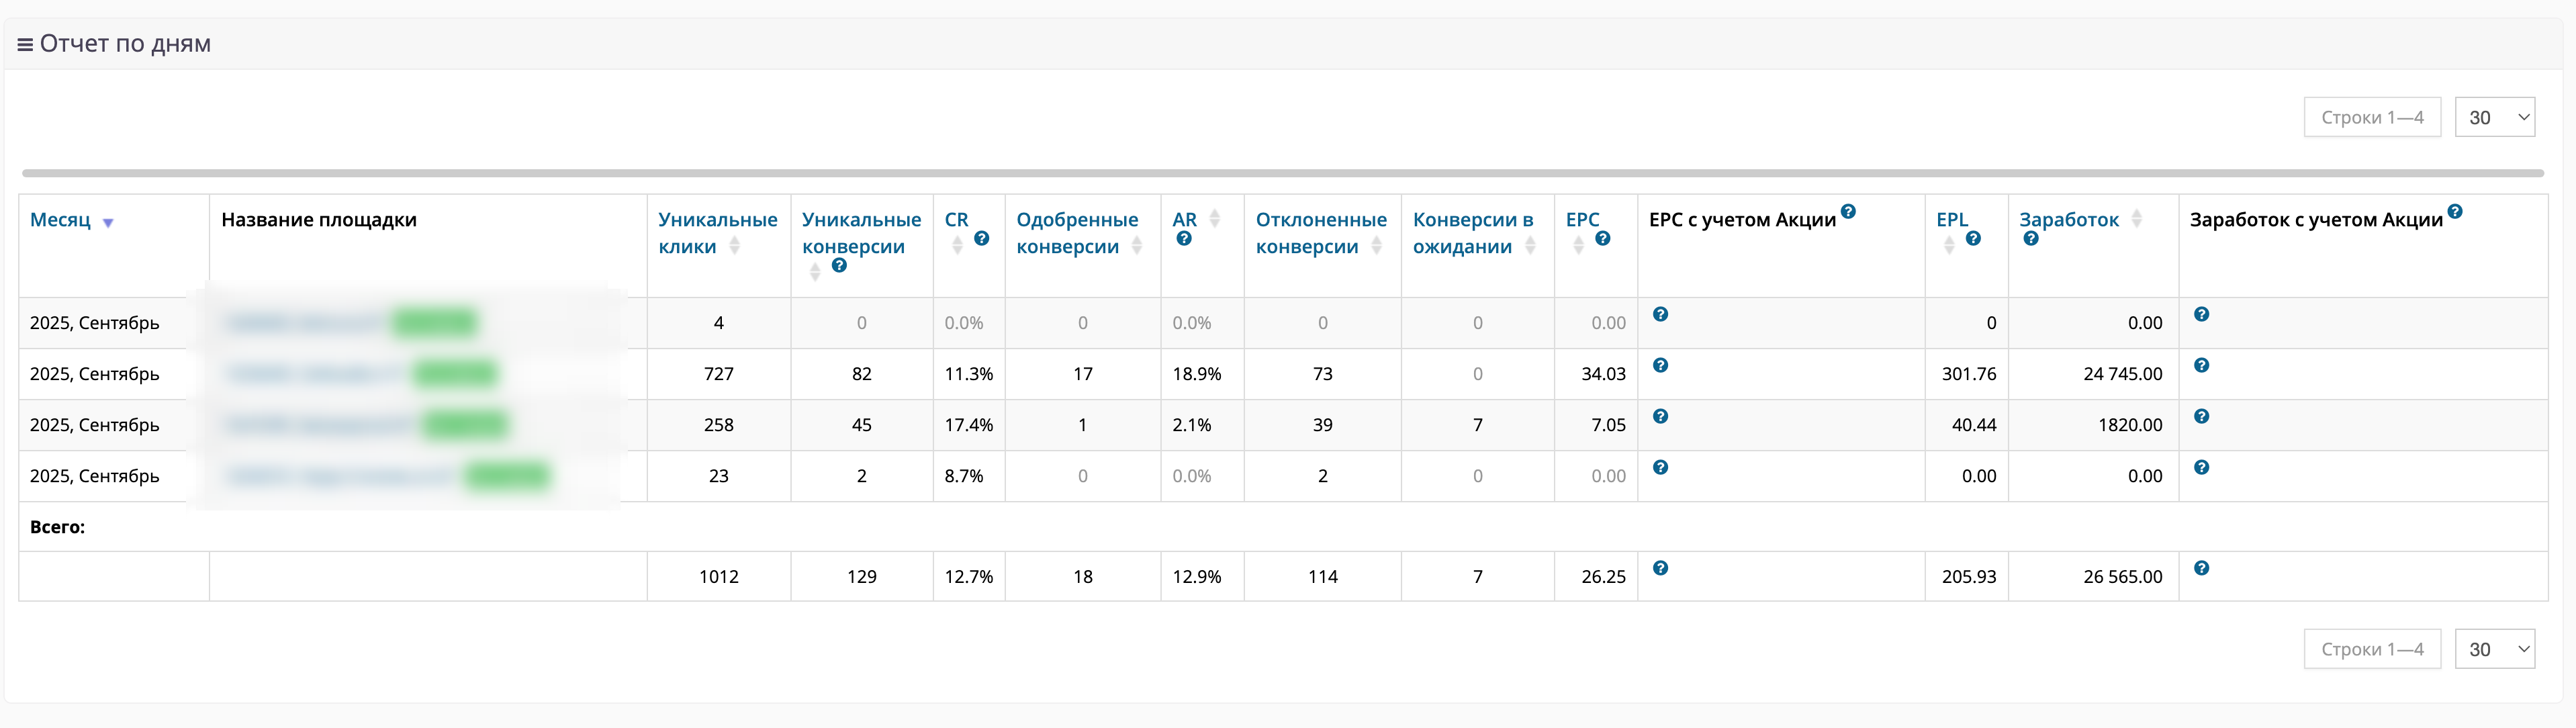This screenshot has width=2576, height=728.
Task: Click help icon under 'Уникальные конверсии'
Action: pyautogui.click(x=839, y=266)
